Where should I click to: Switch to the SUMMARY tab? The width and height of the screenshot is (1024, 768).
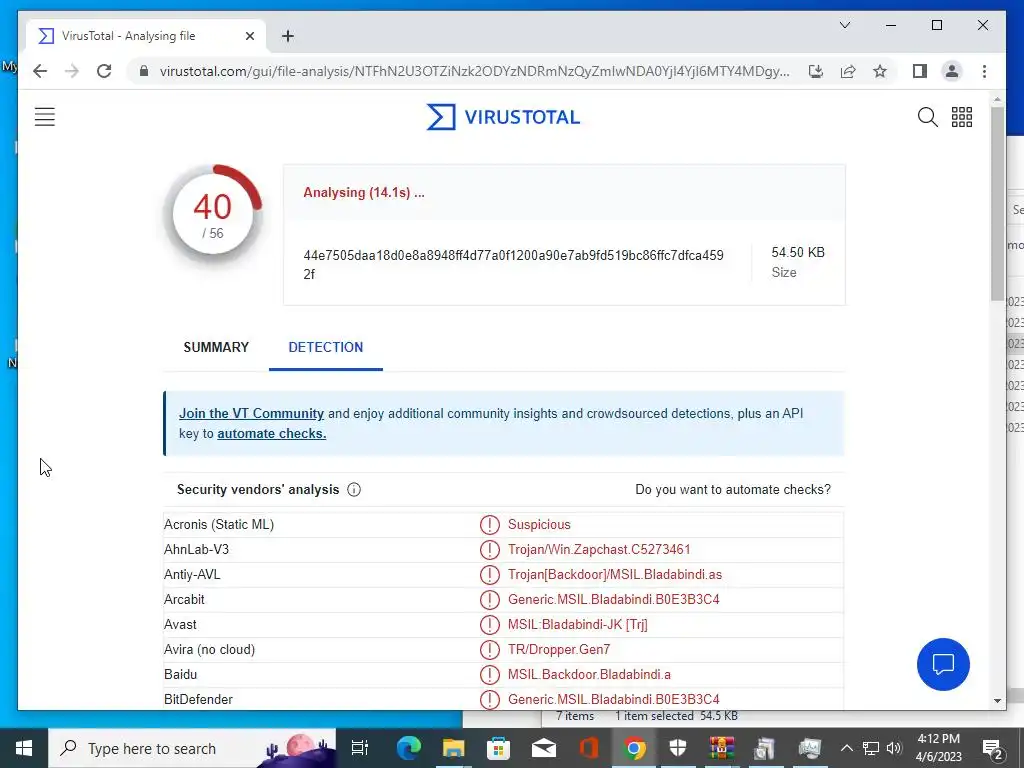pos(216,347)
